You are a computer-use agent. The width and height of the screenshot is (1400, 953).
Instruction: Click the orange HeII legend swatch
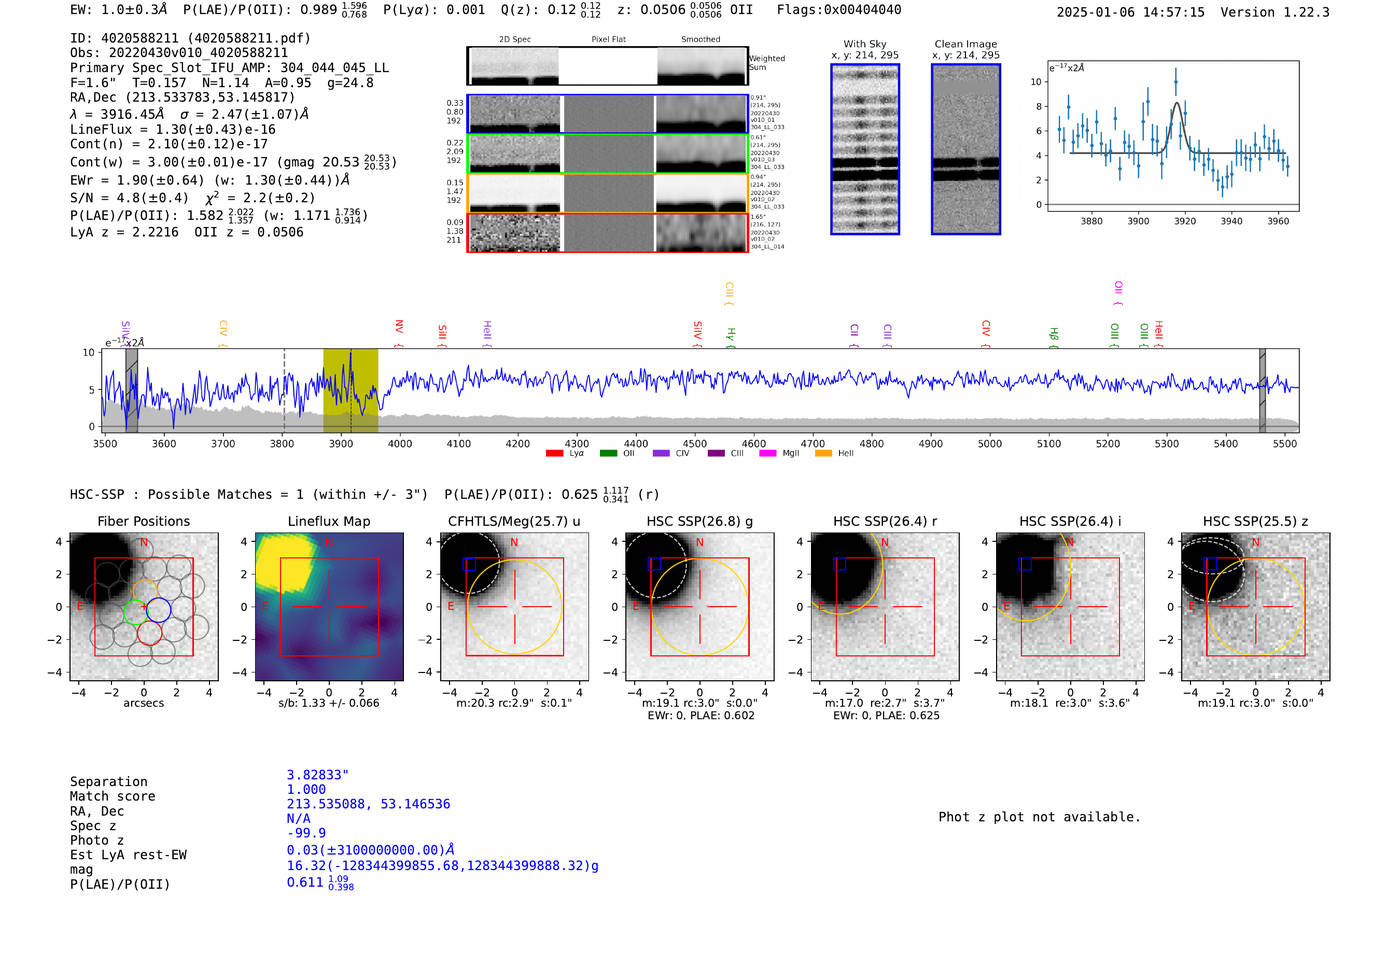[x=823, y=454]
